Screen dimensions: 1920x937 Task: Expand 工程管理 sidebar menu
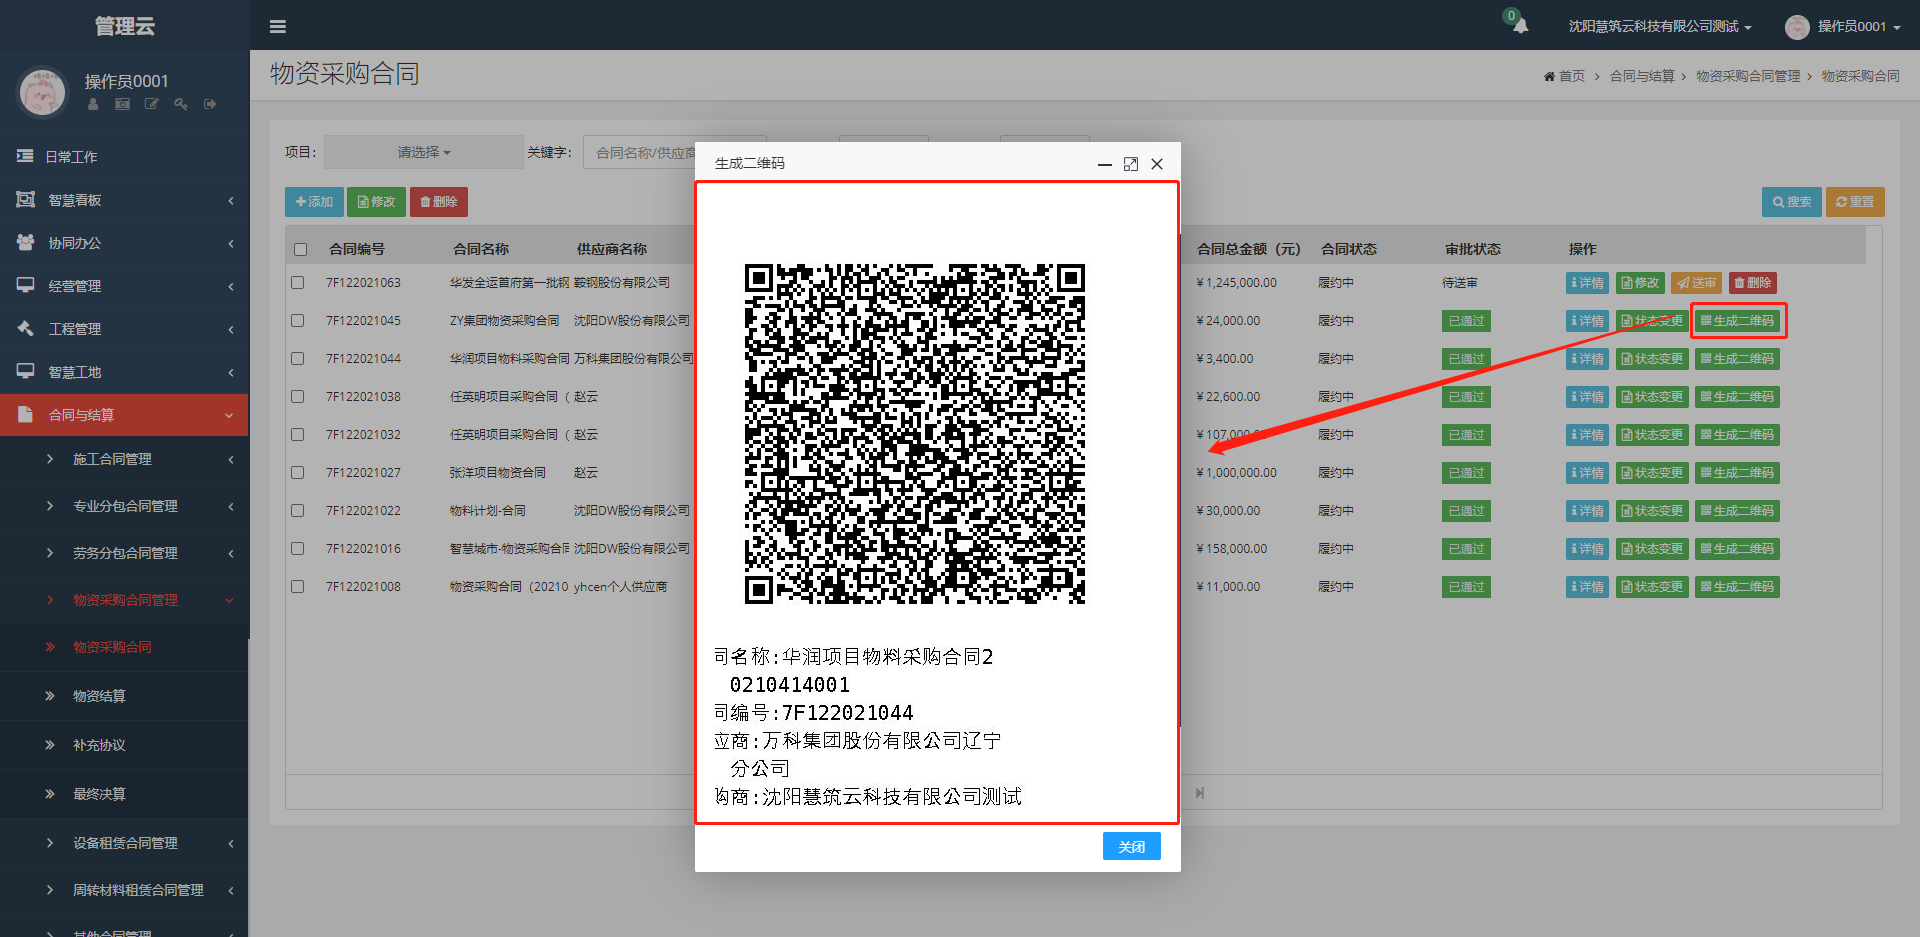click(124, 329)
